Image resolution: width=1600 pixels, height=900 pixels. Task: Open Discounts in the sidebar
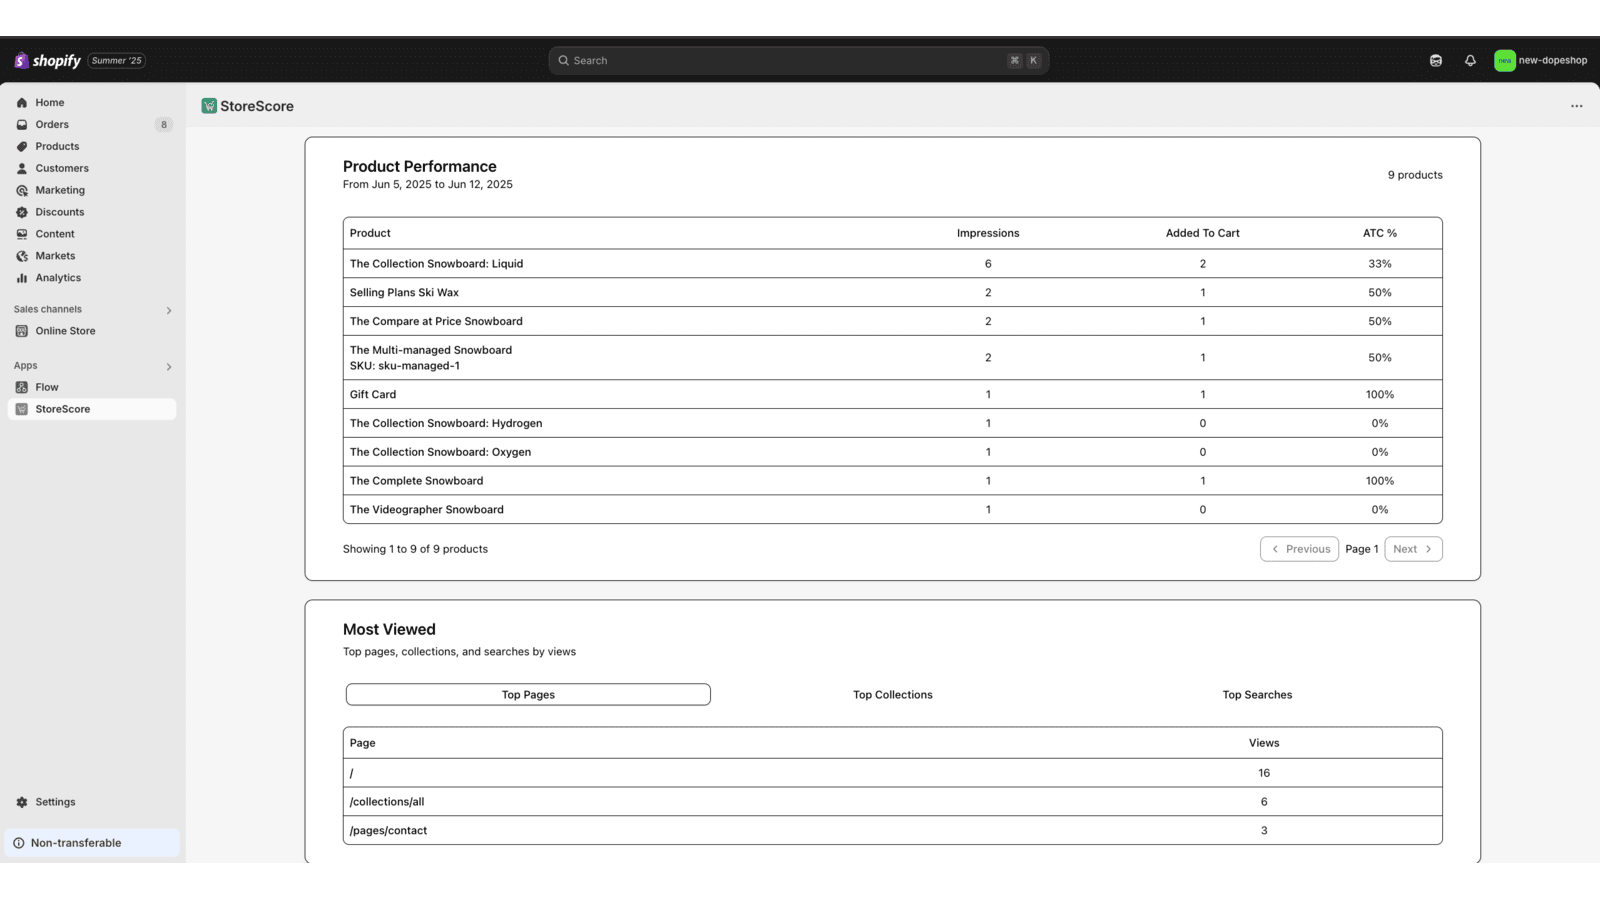[92, 212]
